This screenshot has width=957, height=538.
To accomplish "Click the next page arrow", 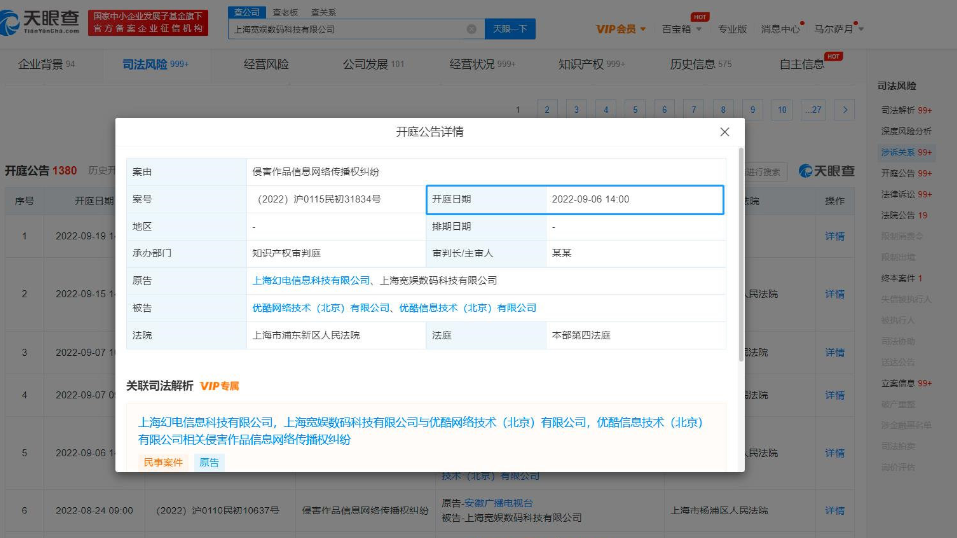I will (845, 110).
